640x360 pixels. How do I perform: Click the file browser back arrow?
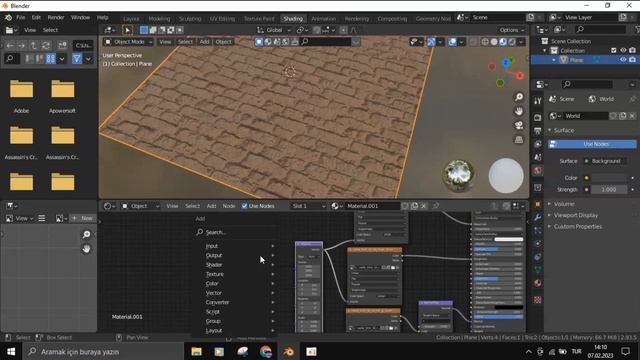coord(10,45)
